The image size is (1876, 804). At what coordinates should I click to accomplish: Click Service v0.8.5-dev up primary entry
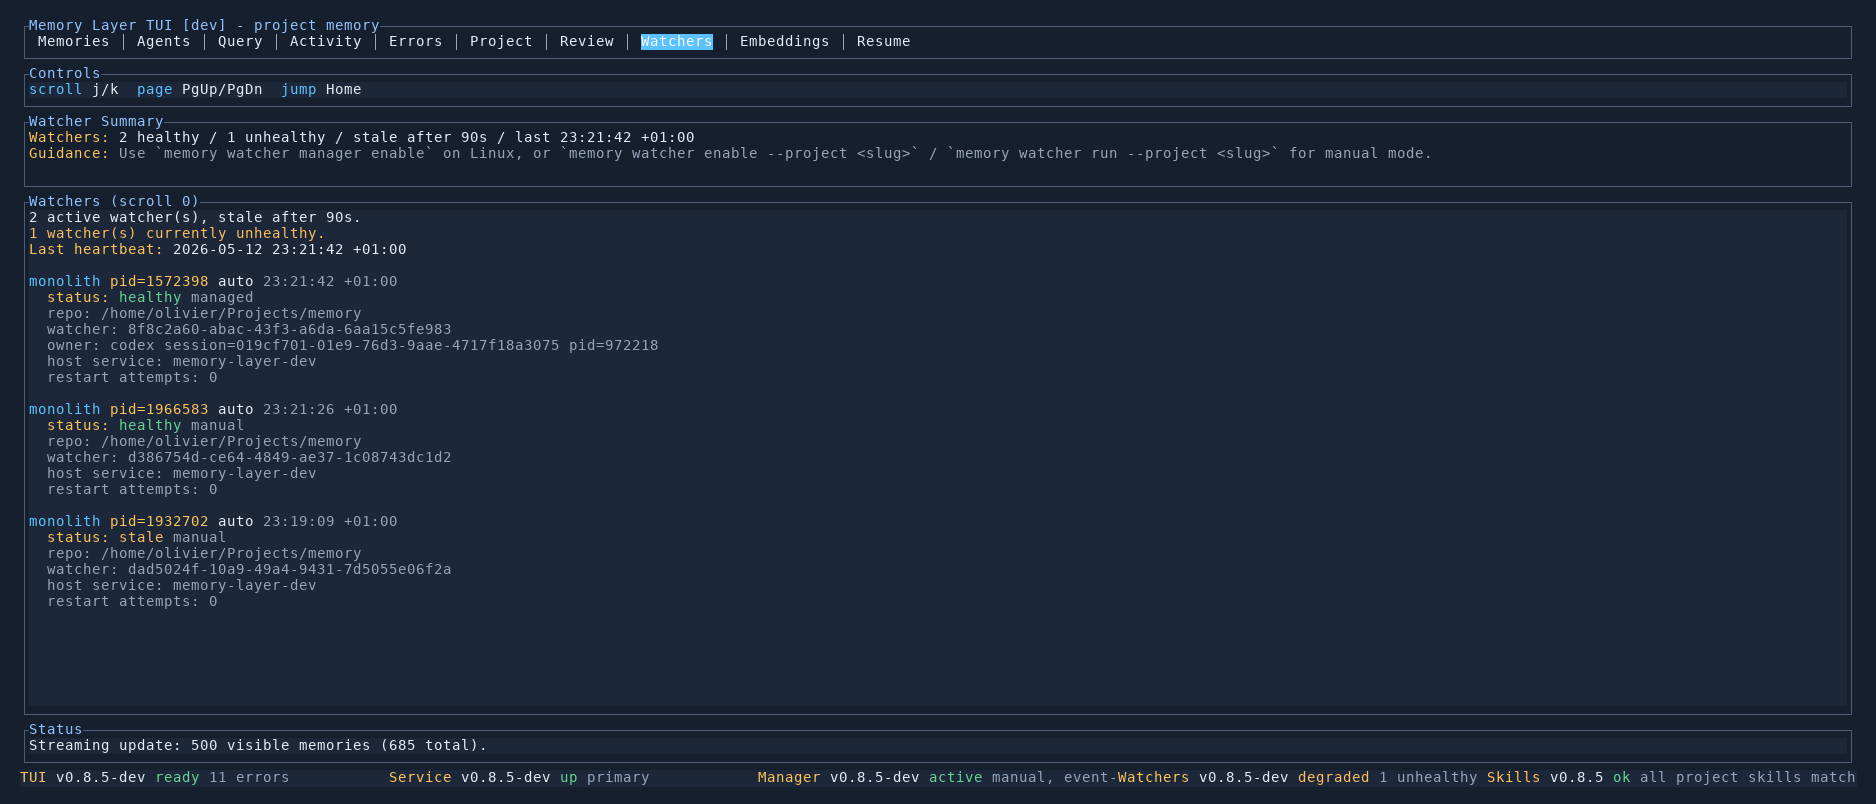tap(519, 777)
